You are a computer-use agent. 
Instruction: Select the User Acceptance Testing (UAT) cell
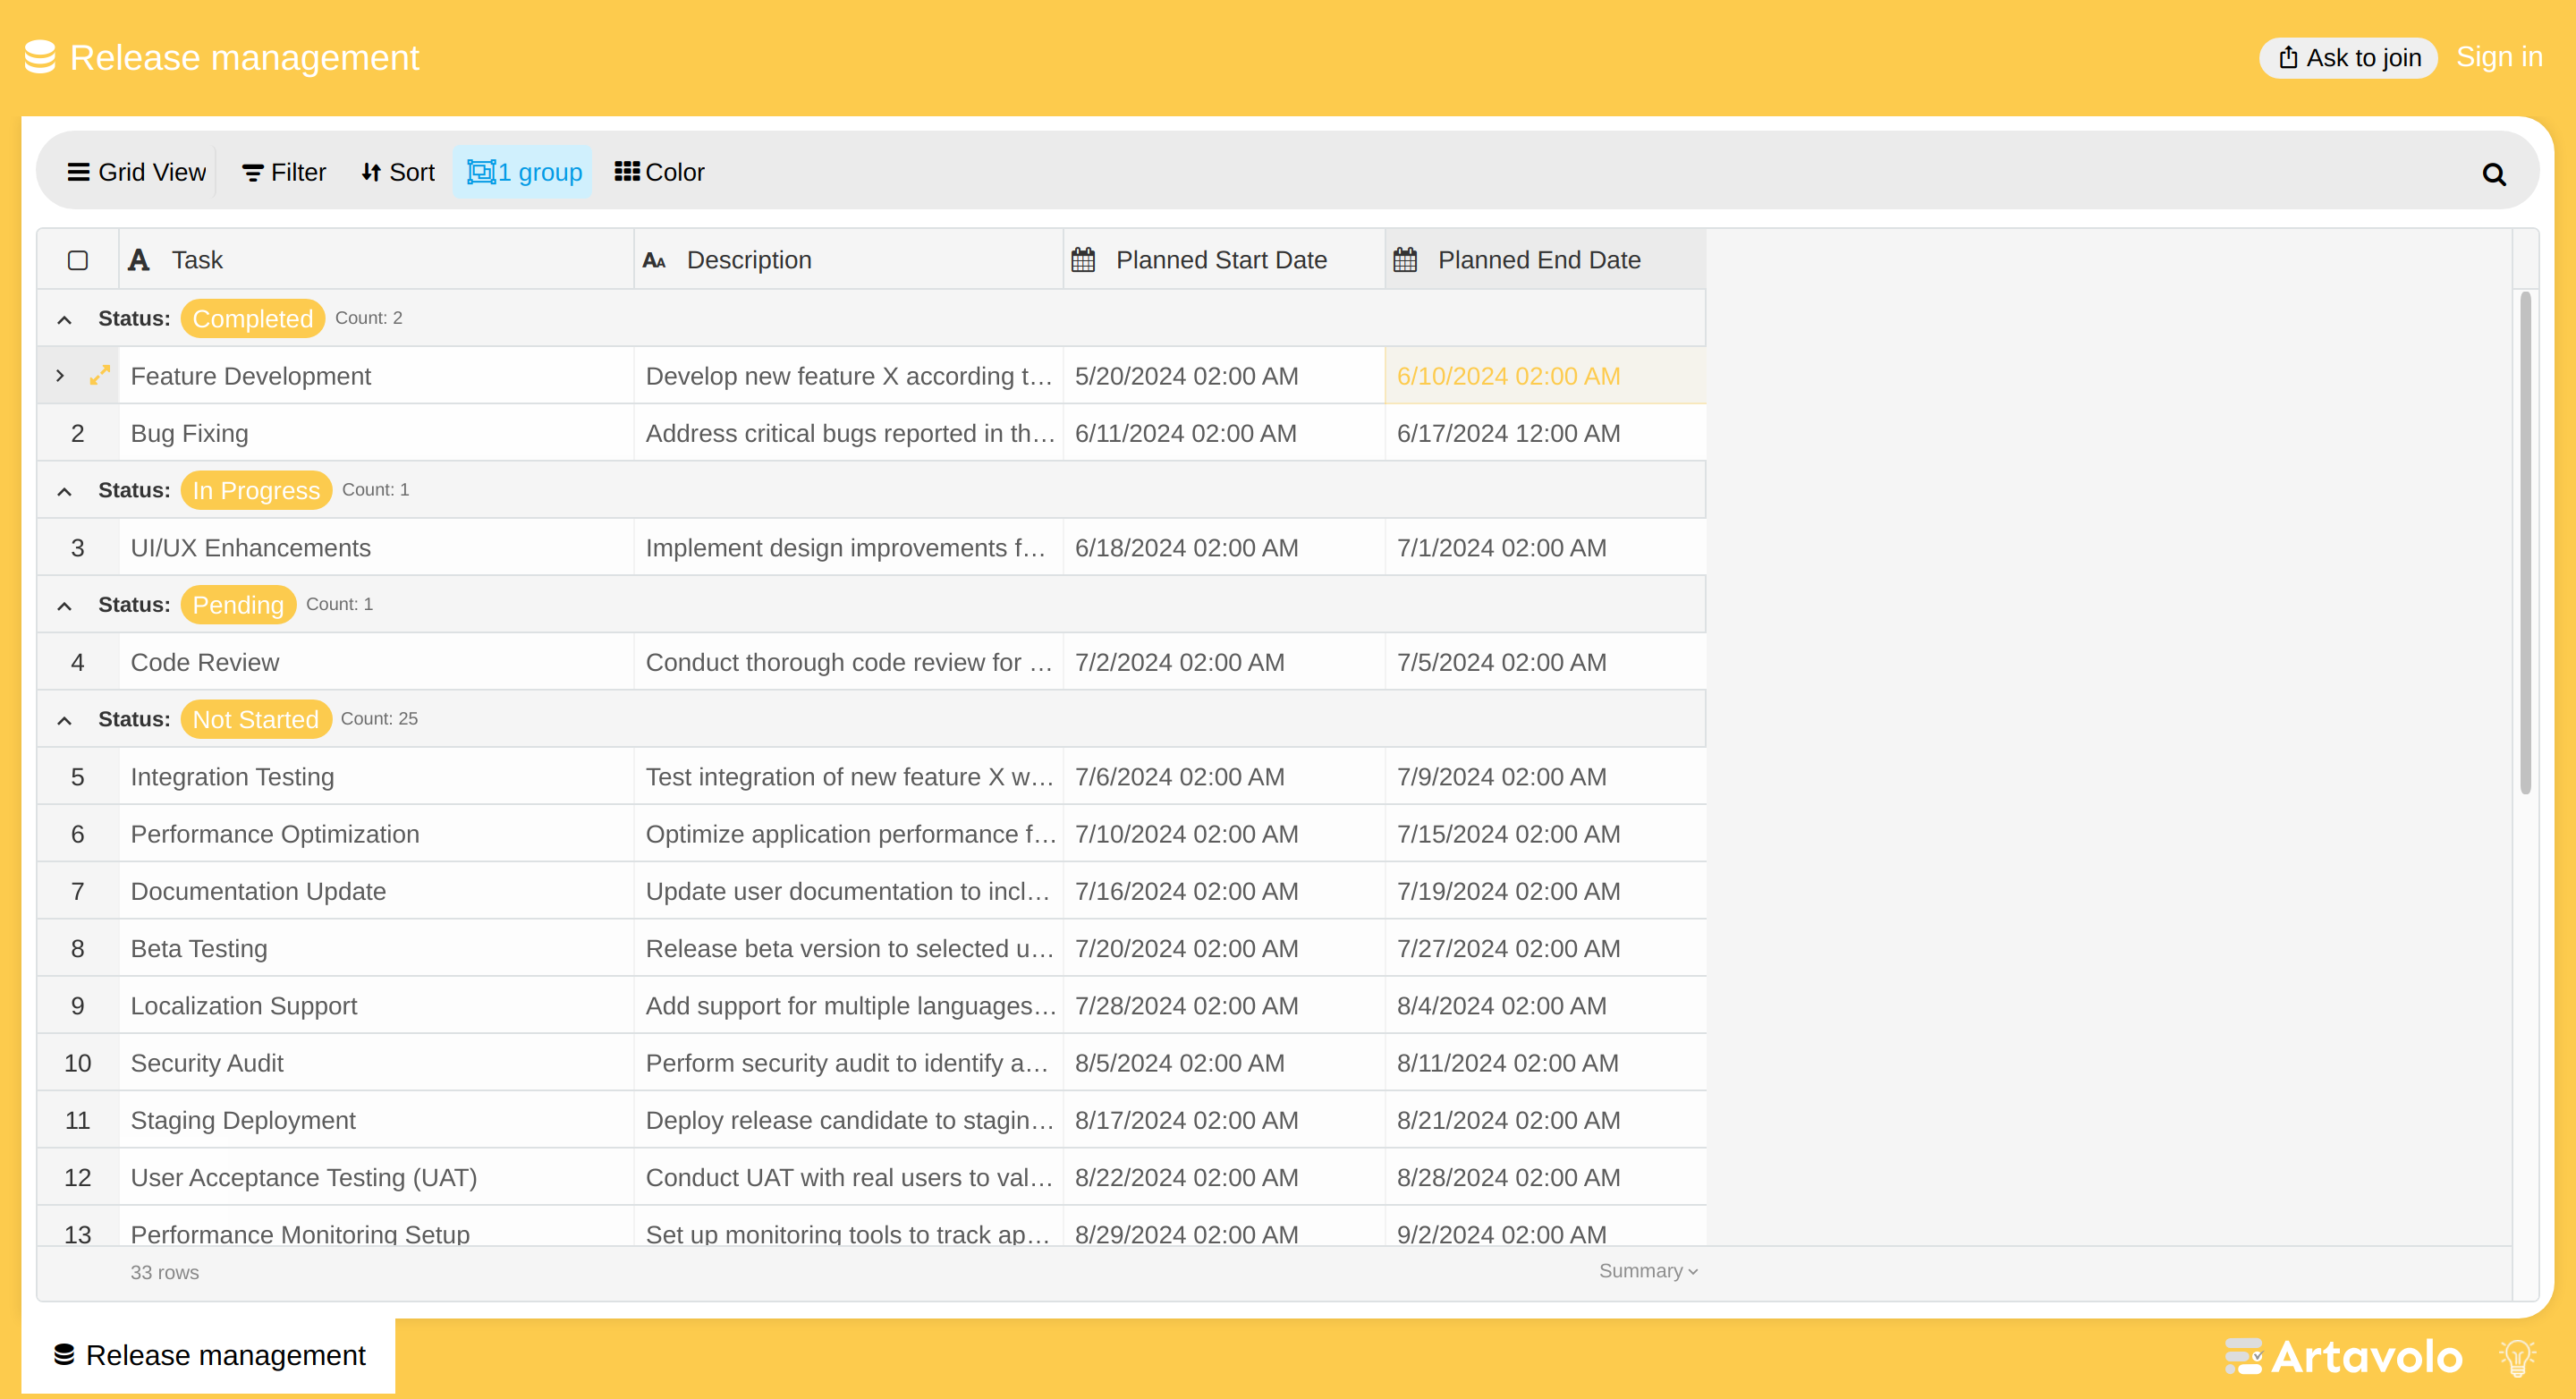click(x=376, y=1177)
